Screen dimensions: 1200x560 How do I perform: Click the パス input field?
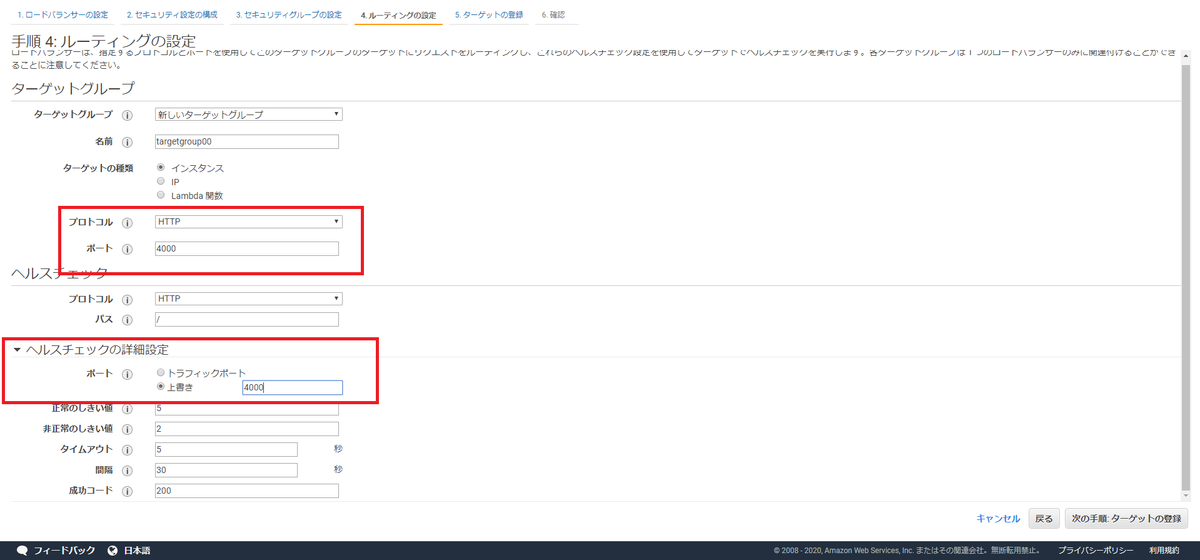coord(247,320)
